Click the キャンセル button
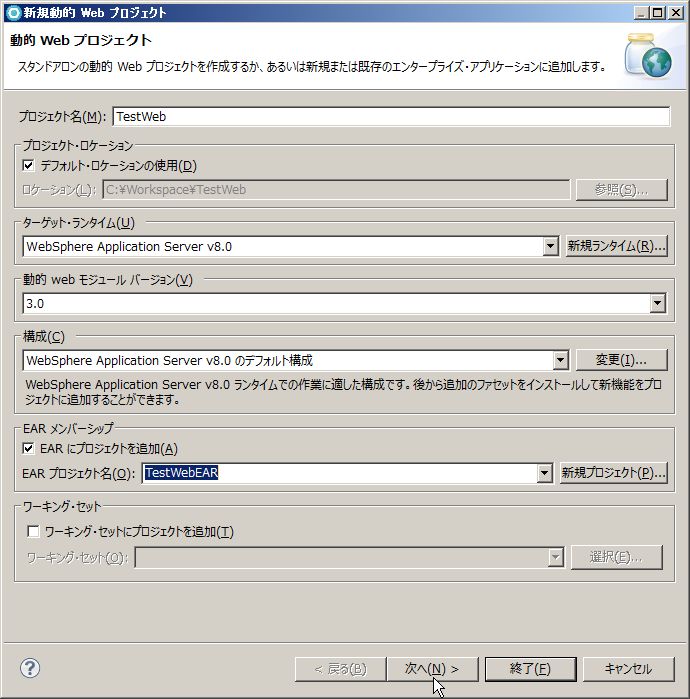 628,669
